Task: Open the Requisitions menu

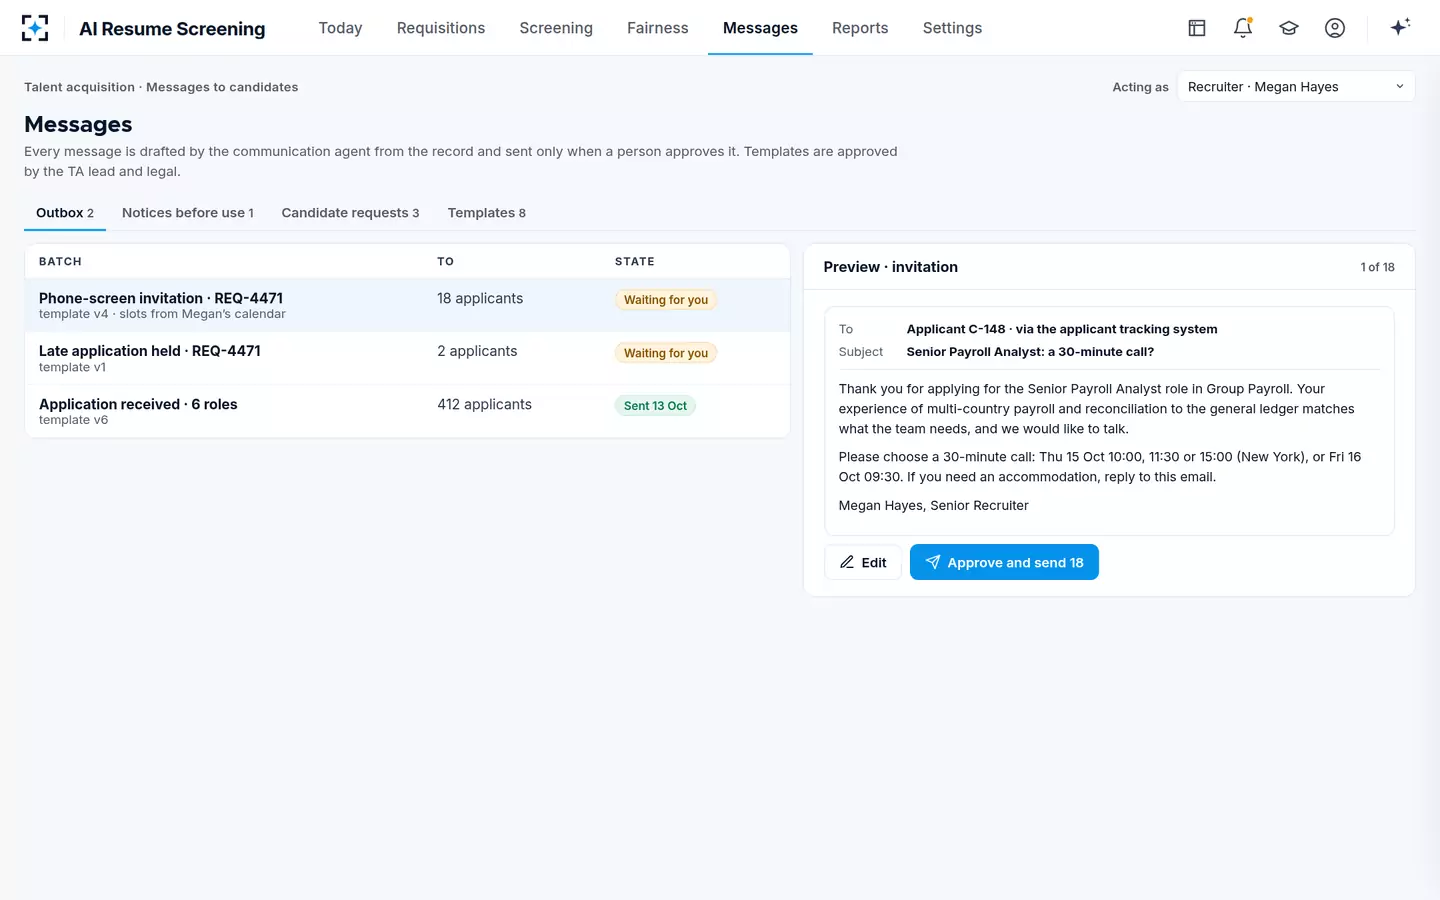Action: 441,28
